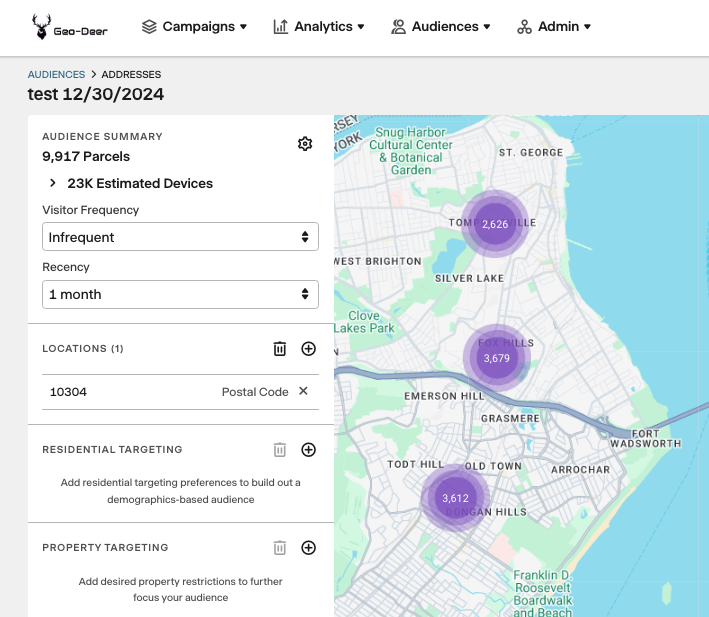The height and width of the screenshot is (617, 709).
Task: Click the Property Targeting trash icon
Action: pyautogui.click(x=280, y=548)
